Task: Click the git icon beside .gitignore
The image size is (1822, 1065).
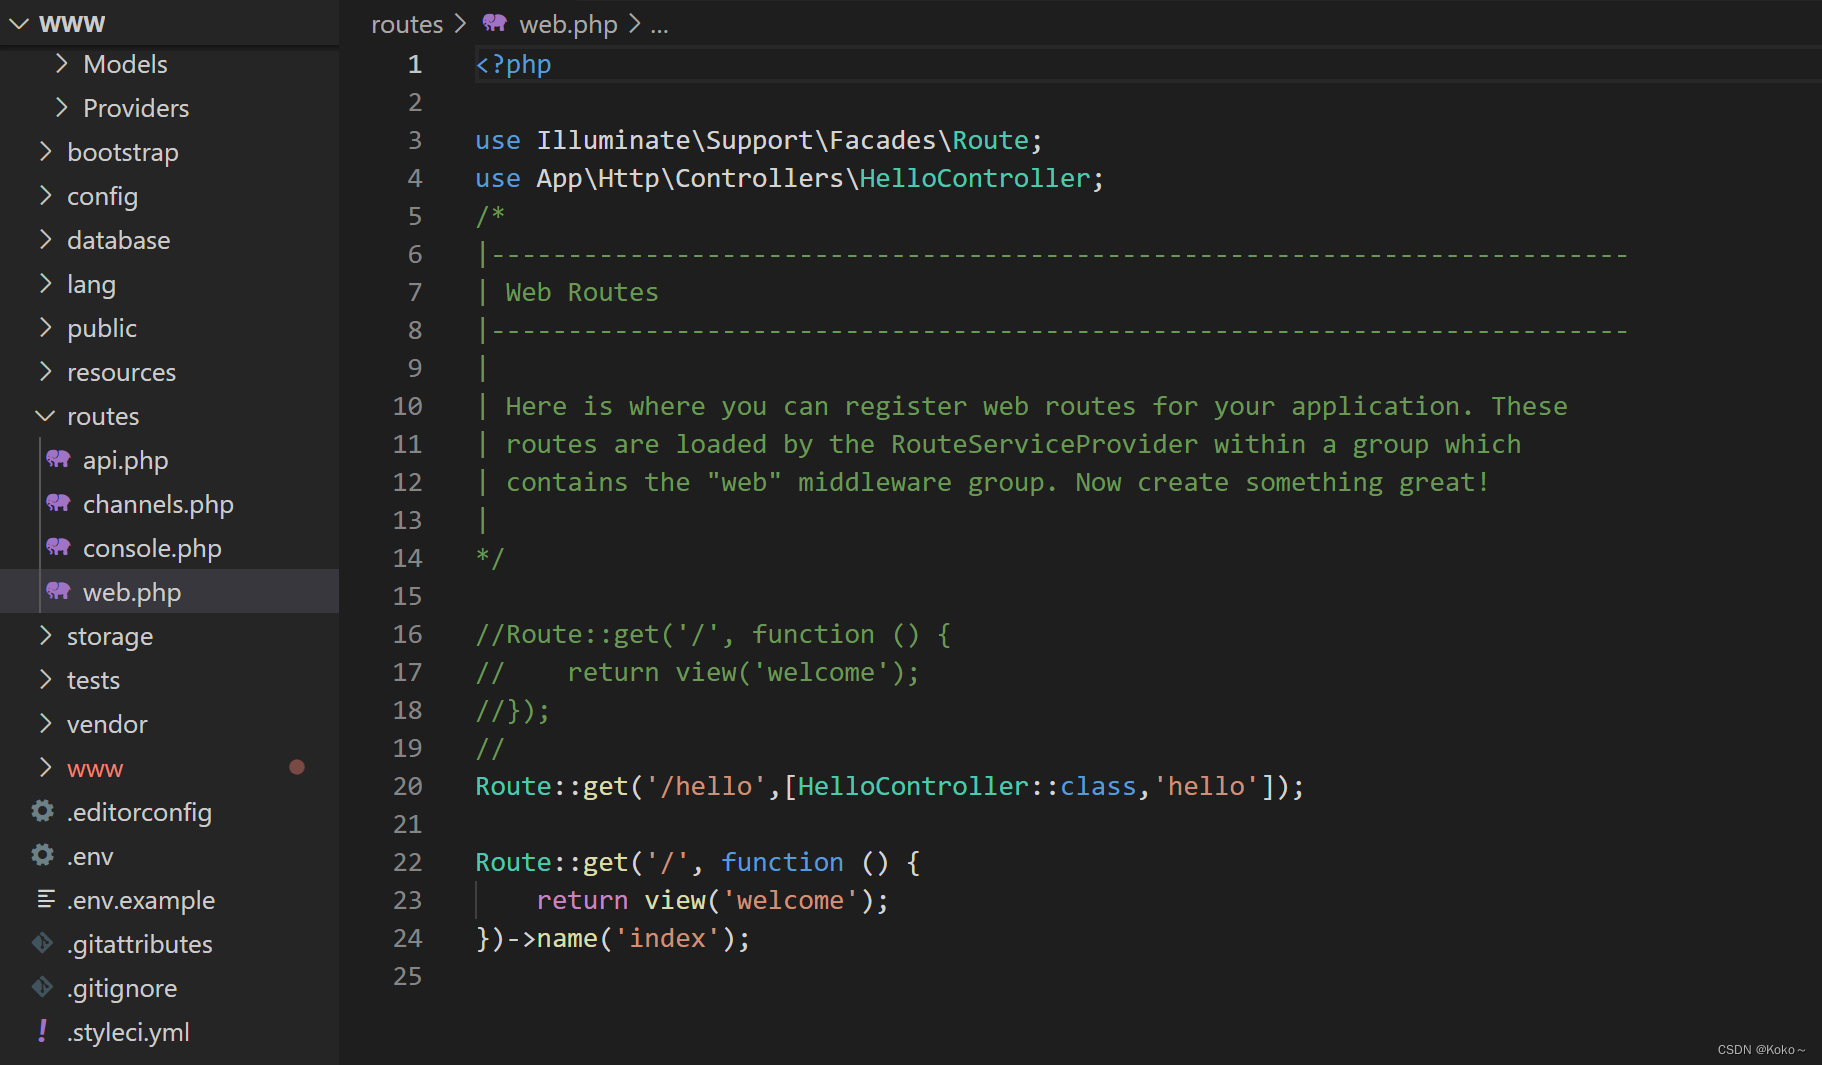Action: [x=42, y=987]
